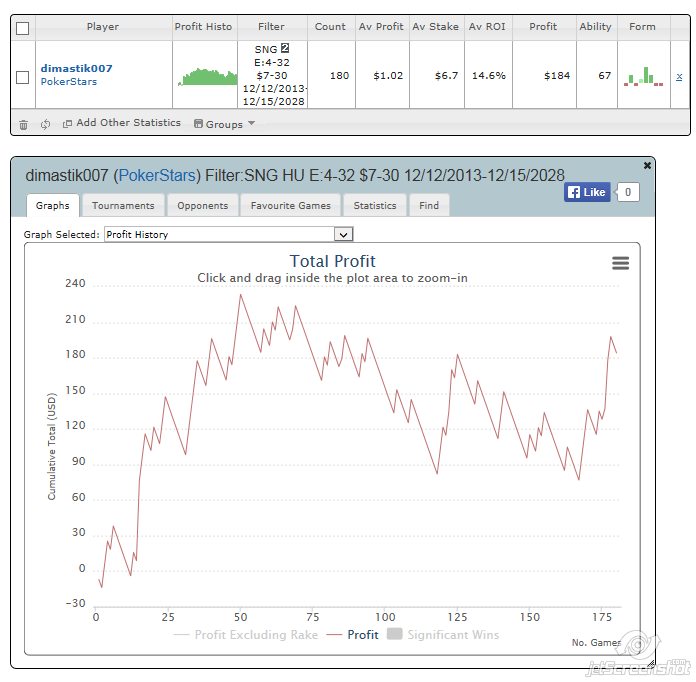Click the $6.7 Av Stake value
Viewport: 696px width, 682px height.
(447, 76)
